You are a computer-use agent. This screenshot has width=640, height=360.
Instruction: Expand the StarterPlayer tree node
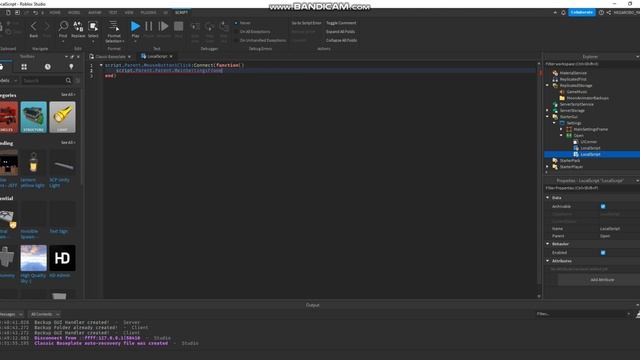click(548, 167)
